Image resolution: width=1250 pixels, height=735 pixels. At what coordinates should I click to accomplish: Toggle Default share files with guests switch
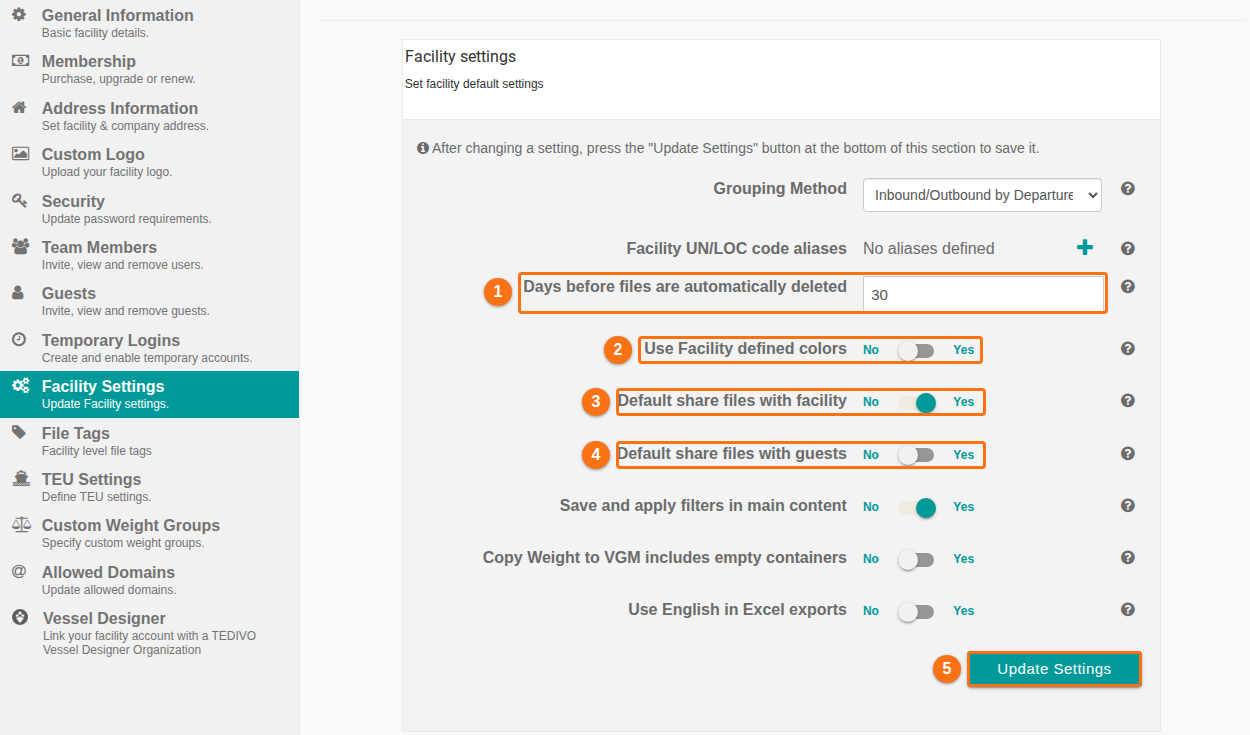coord(916,455)
